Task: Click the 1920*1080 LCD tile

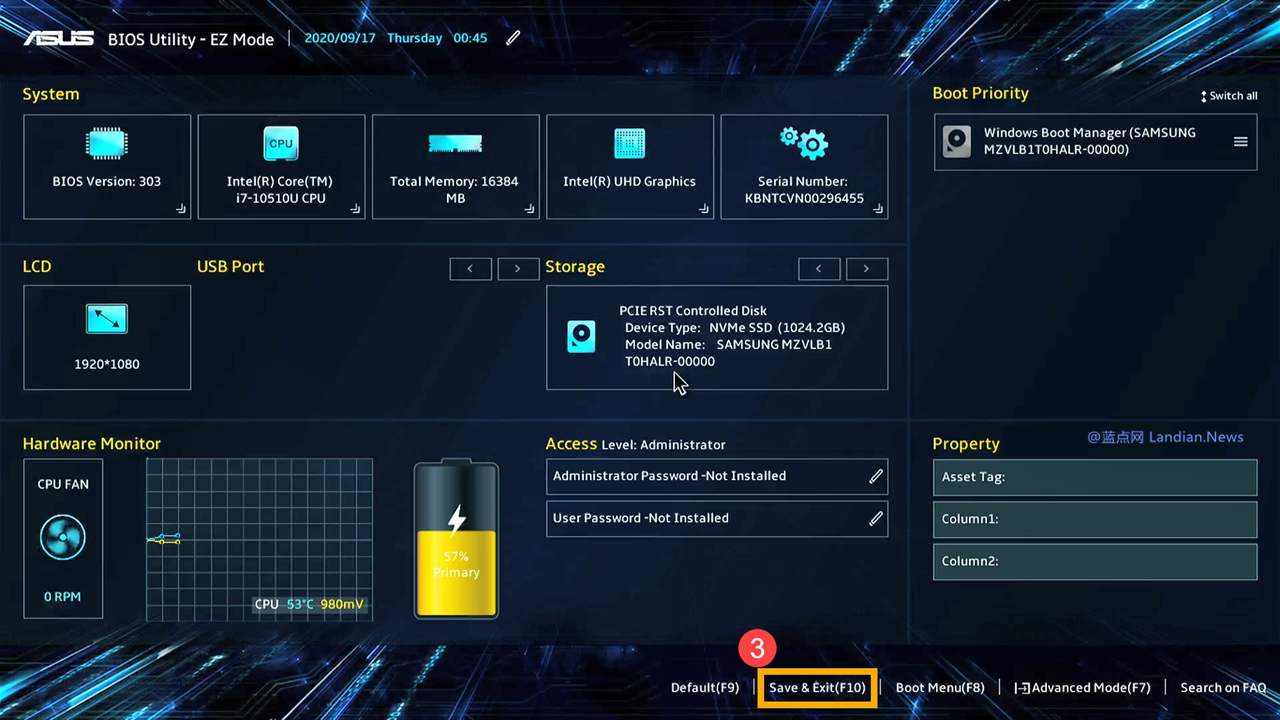Action: coord(107,337)
